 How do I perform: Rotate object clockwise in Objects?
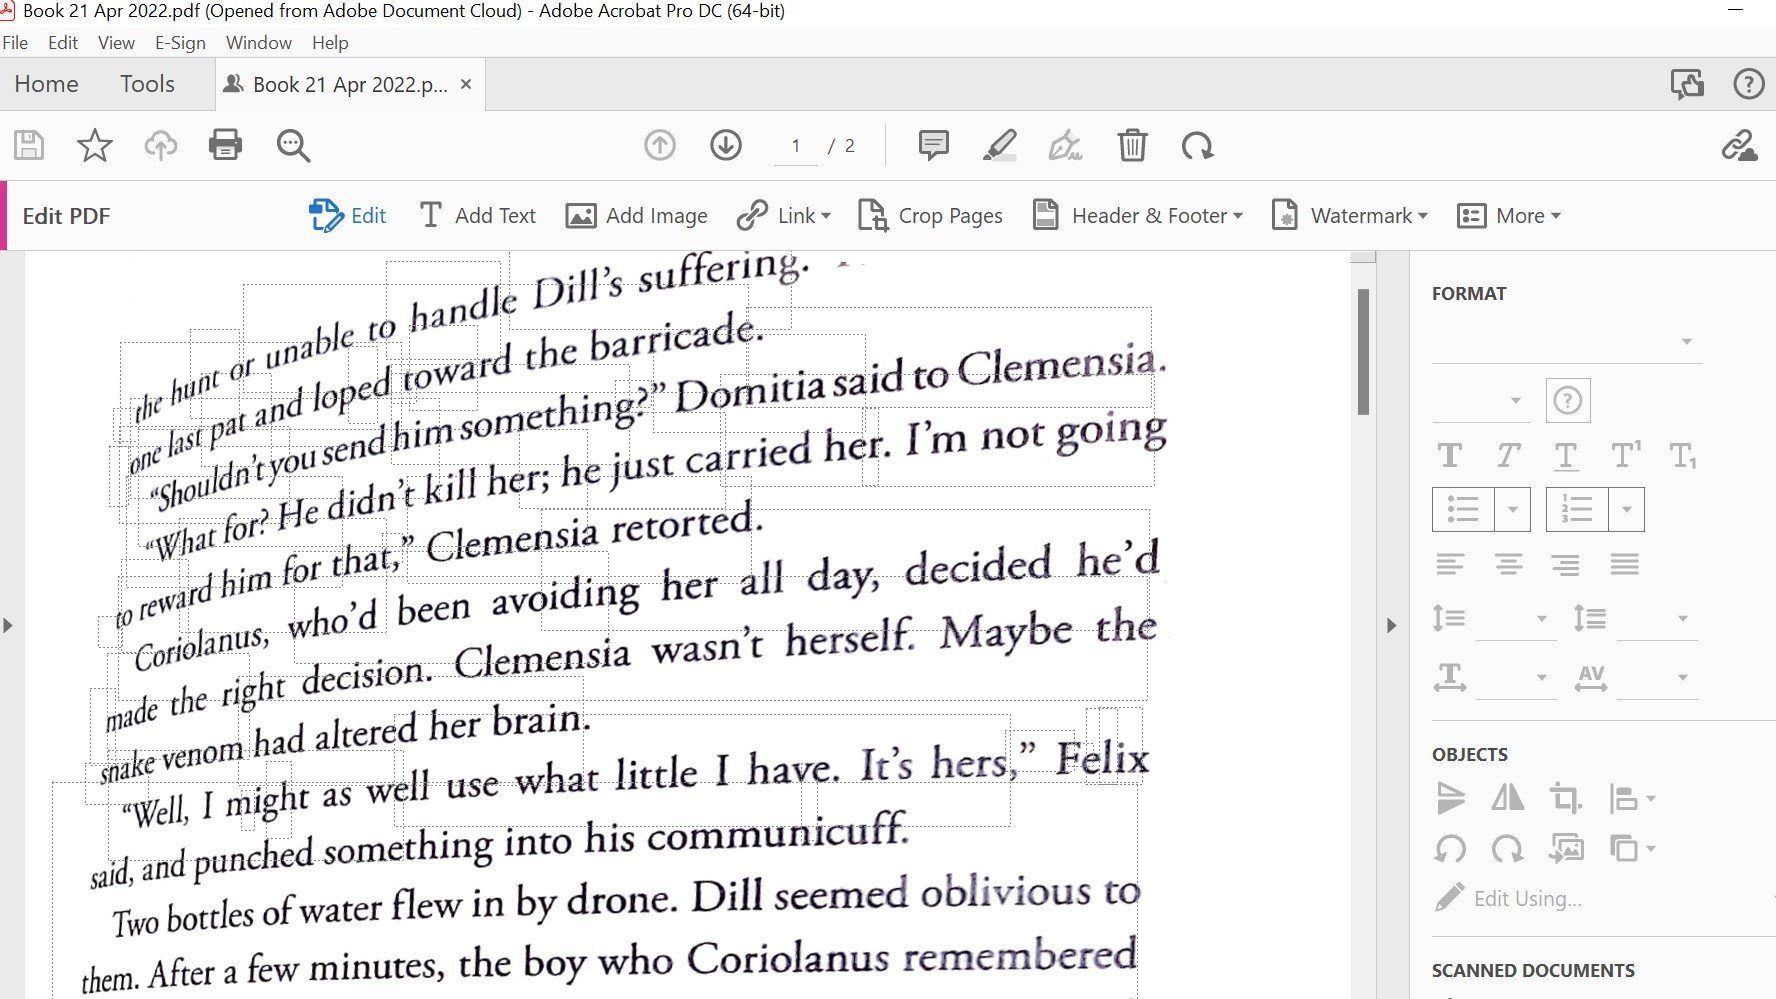click(1507, 849)
